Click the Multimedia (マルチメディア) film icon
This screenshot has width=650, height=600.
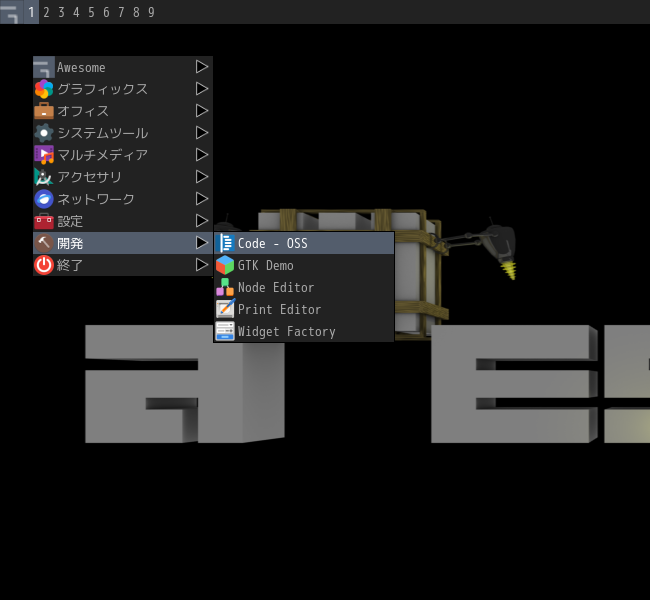click(44, 155)
